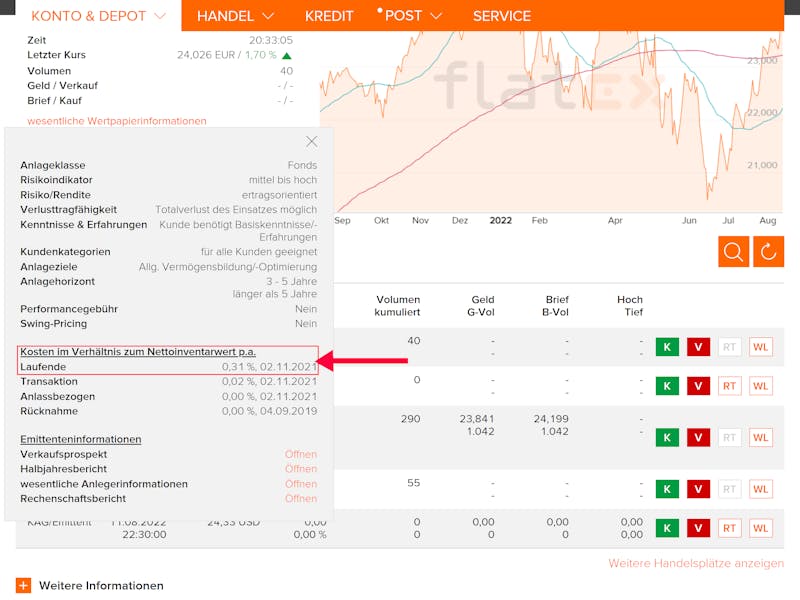This screenshot has width=800, height=600.
Task: Open the HANDEL dropdown menu
Action: coord(235,16)
